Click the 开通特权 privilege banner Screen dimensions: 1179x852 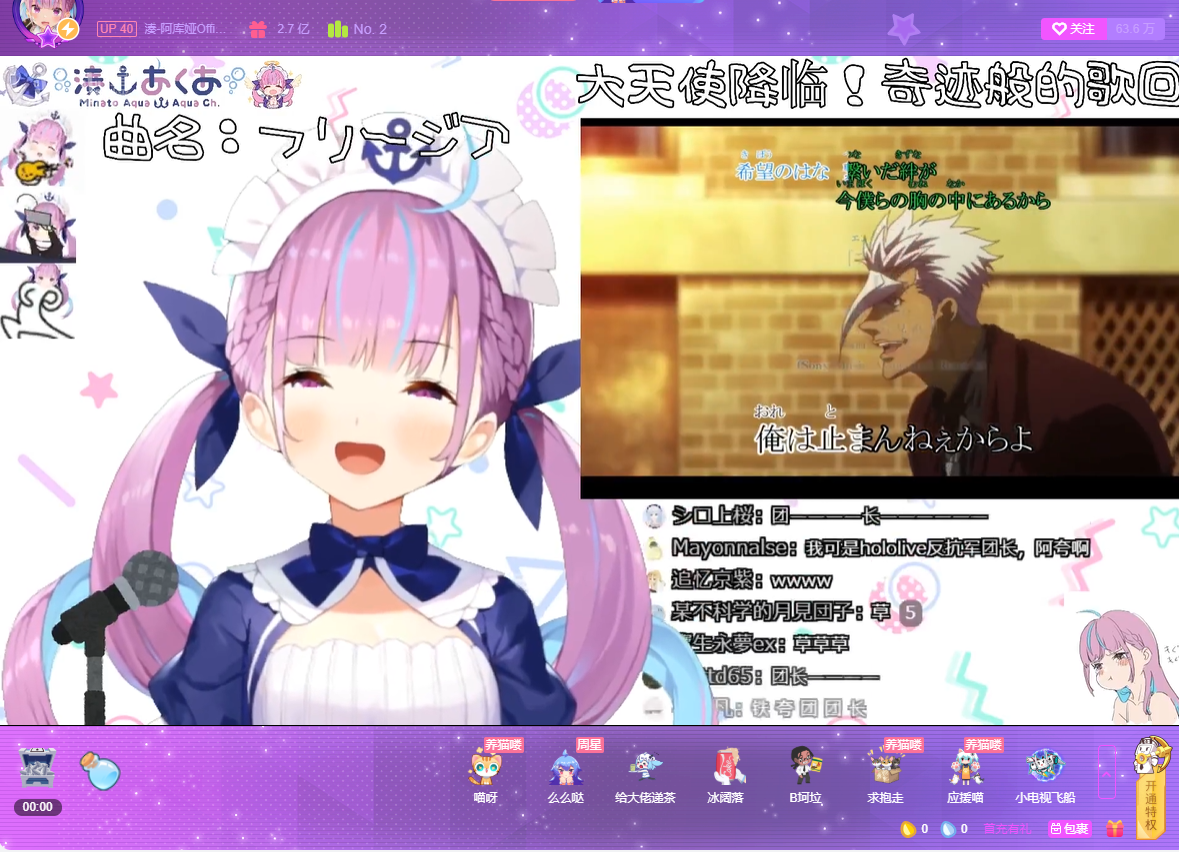click(1151, 788)
